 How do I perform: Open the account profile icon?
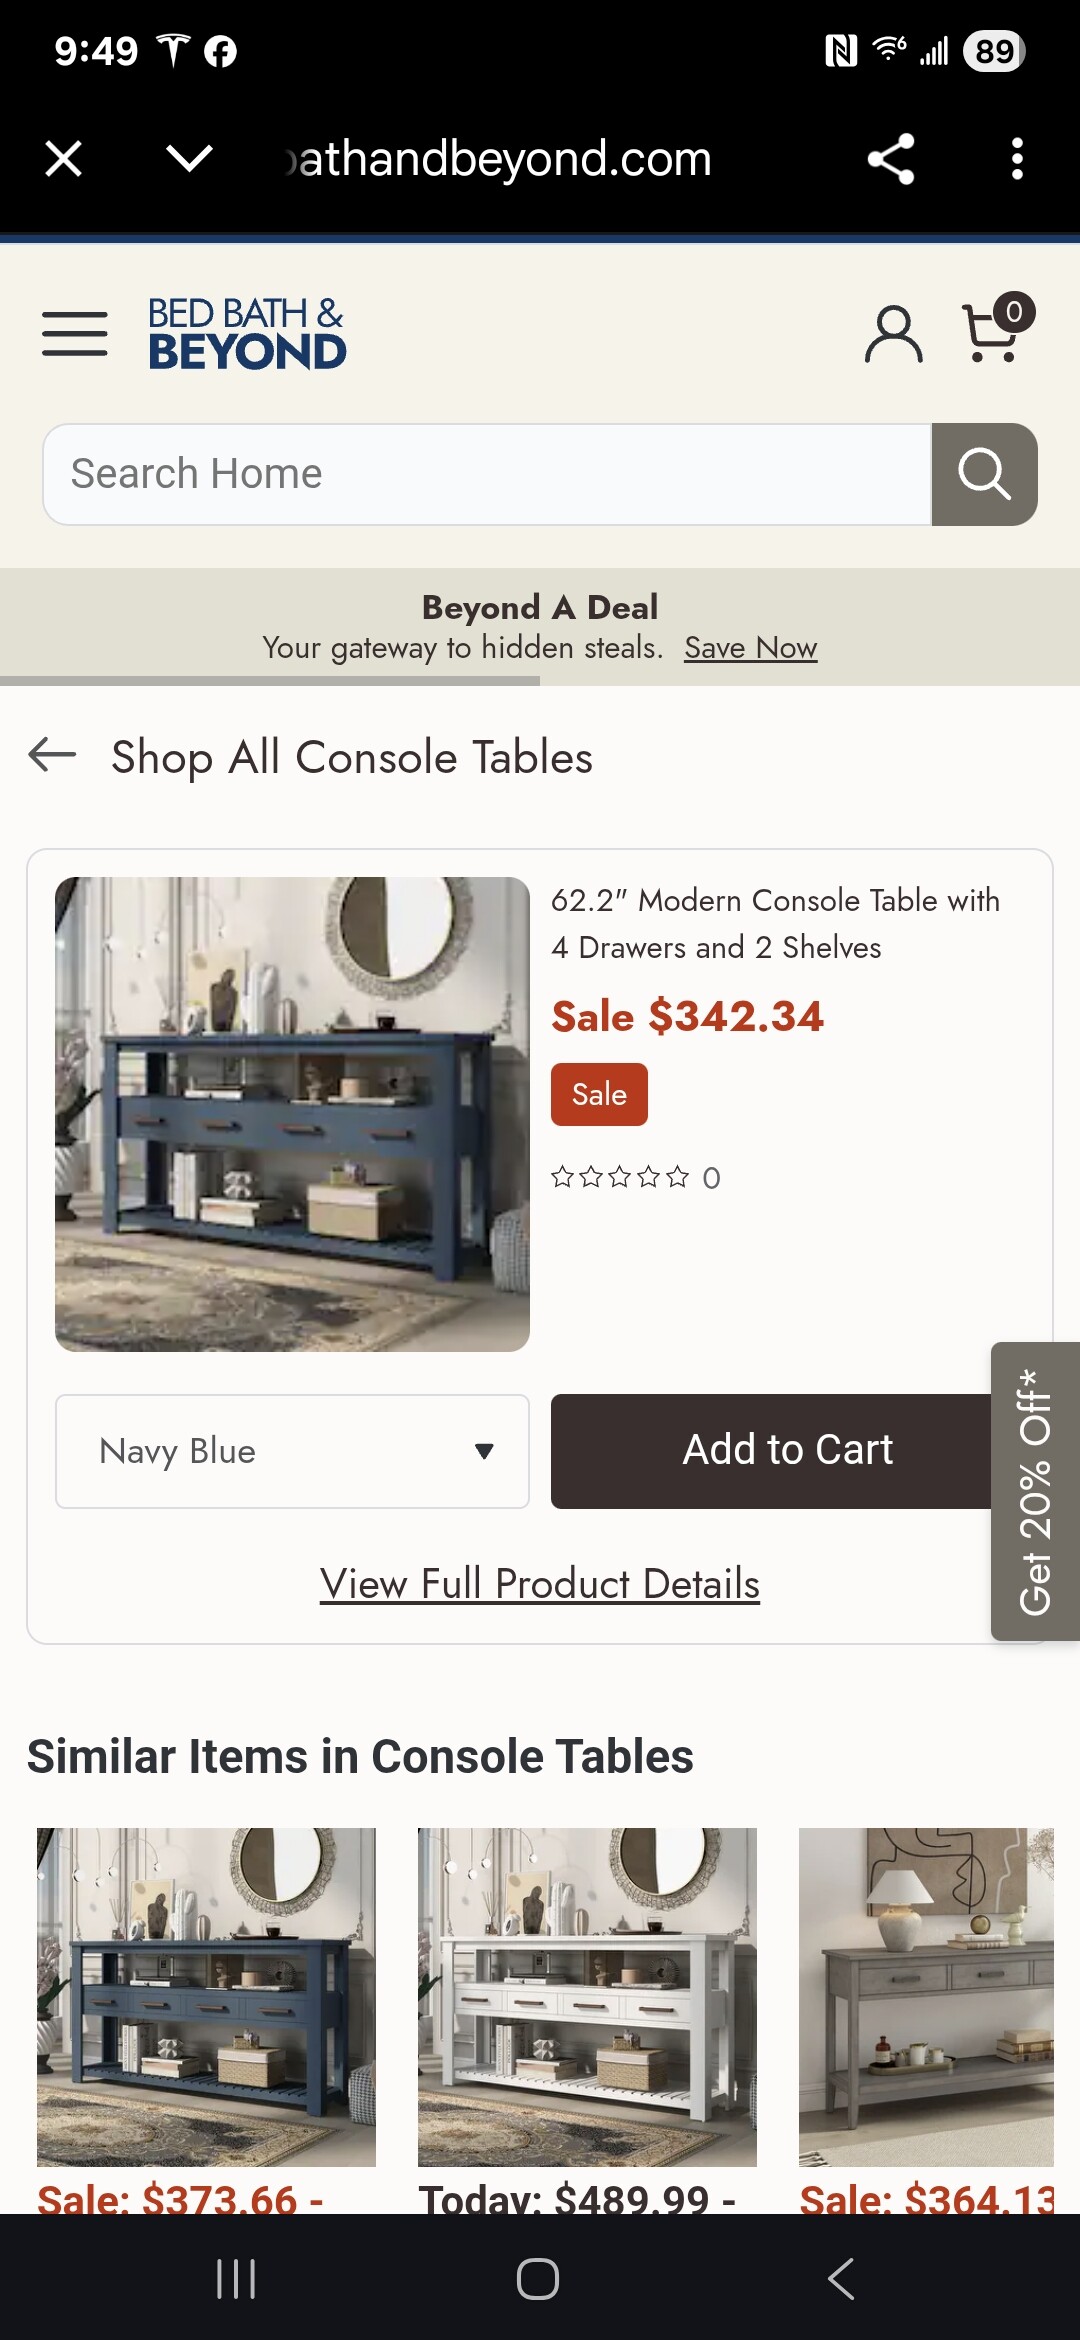[893, 334]
